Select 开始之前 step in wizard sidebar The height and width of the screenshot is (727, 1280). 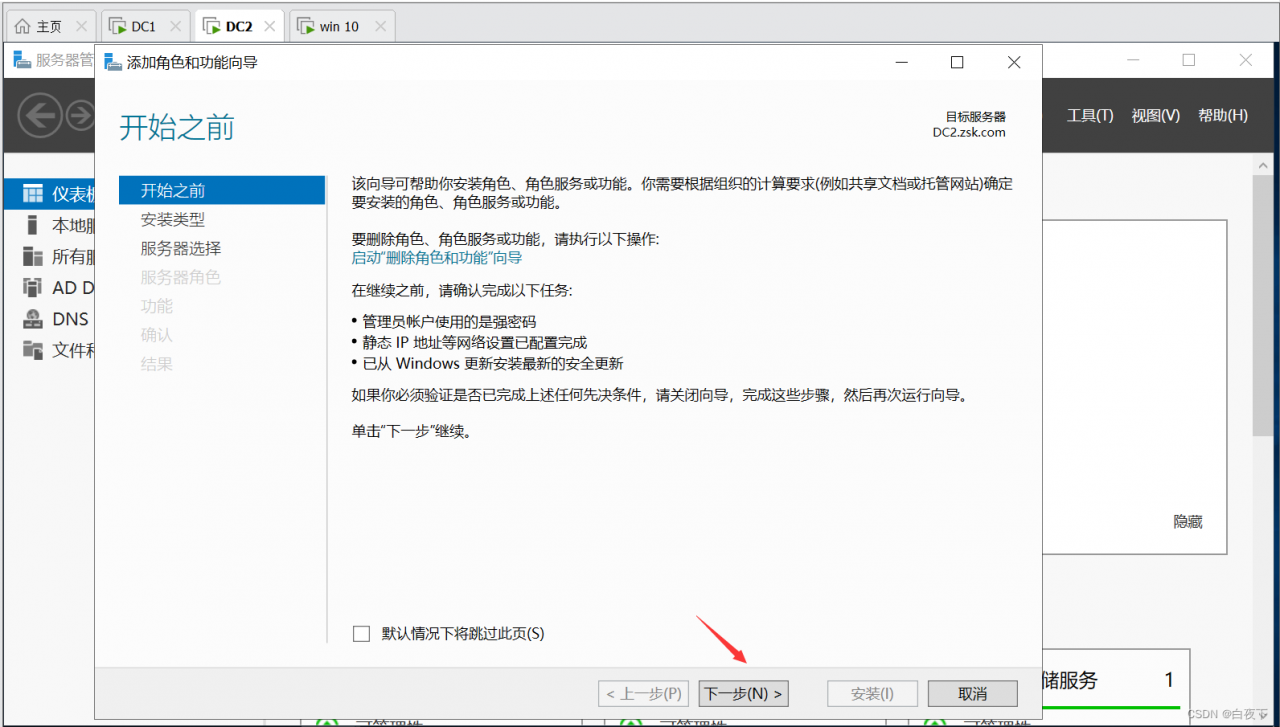(222, 190)
